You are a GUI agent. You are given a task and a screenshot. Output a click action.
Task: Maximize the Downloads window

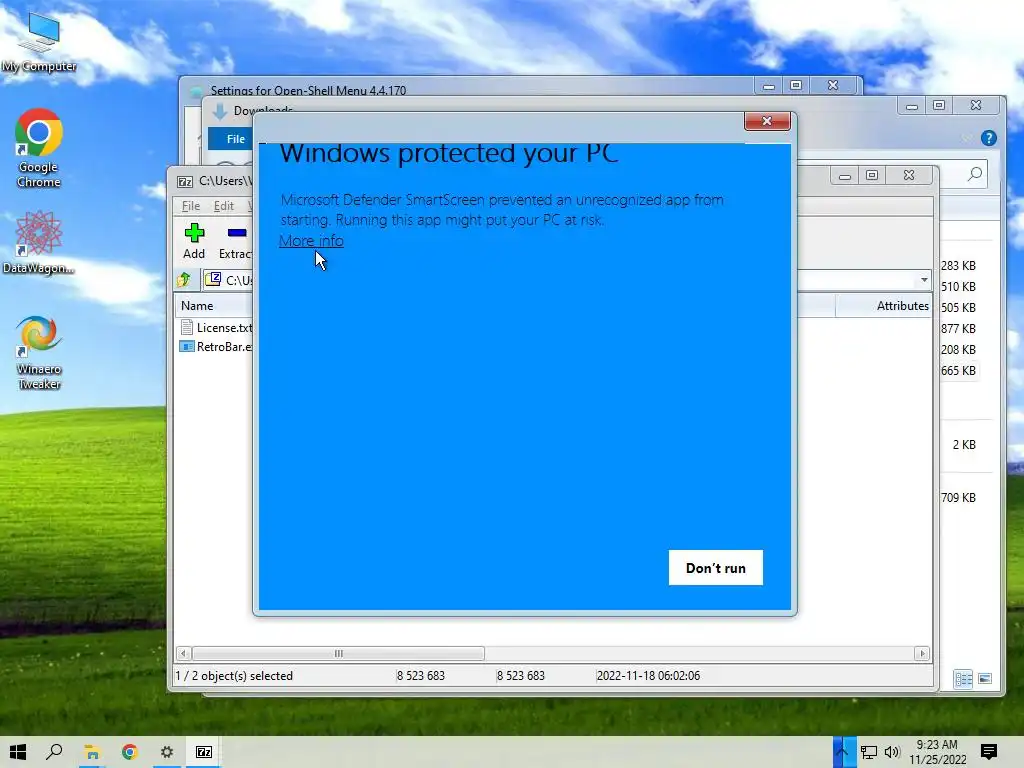click(x=938, y=105)
